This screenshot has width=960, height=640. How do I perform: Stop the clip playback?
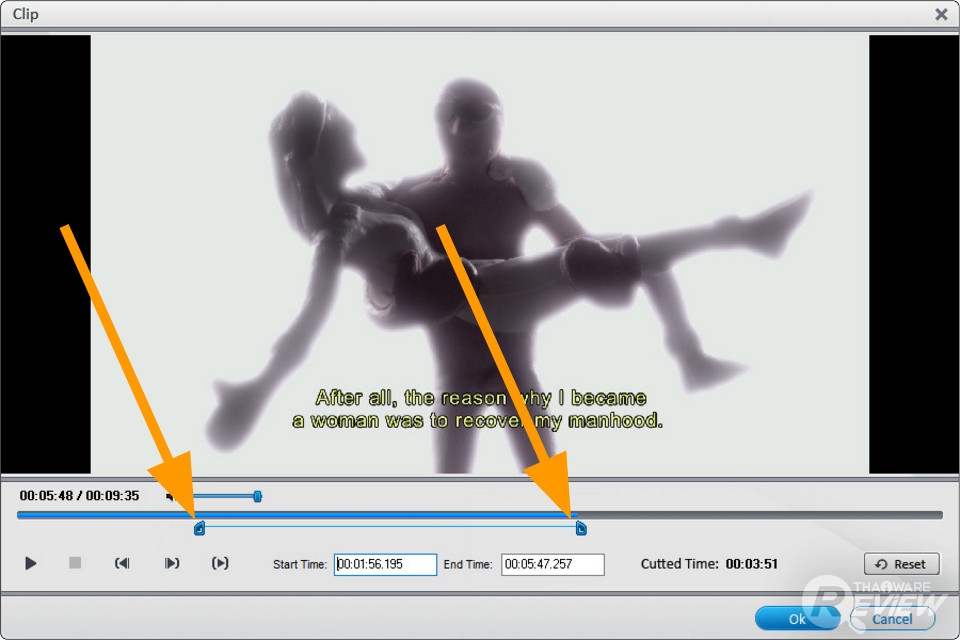tap(75, 562)
